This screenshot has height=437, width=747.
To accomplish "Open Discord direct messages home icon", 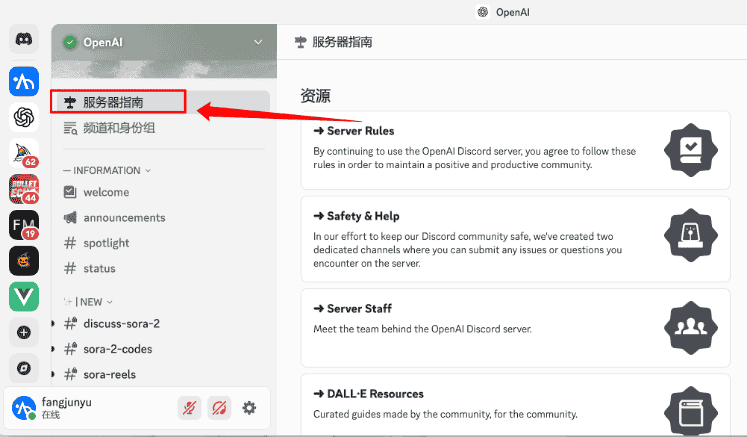I will (24, 40).
